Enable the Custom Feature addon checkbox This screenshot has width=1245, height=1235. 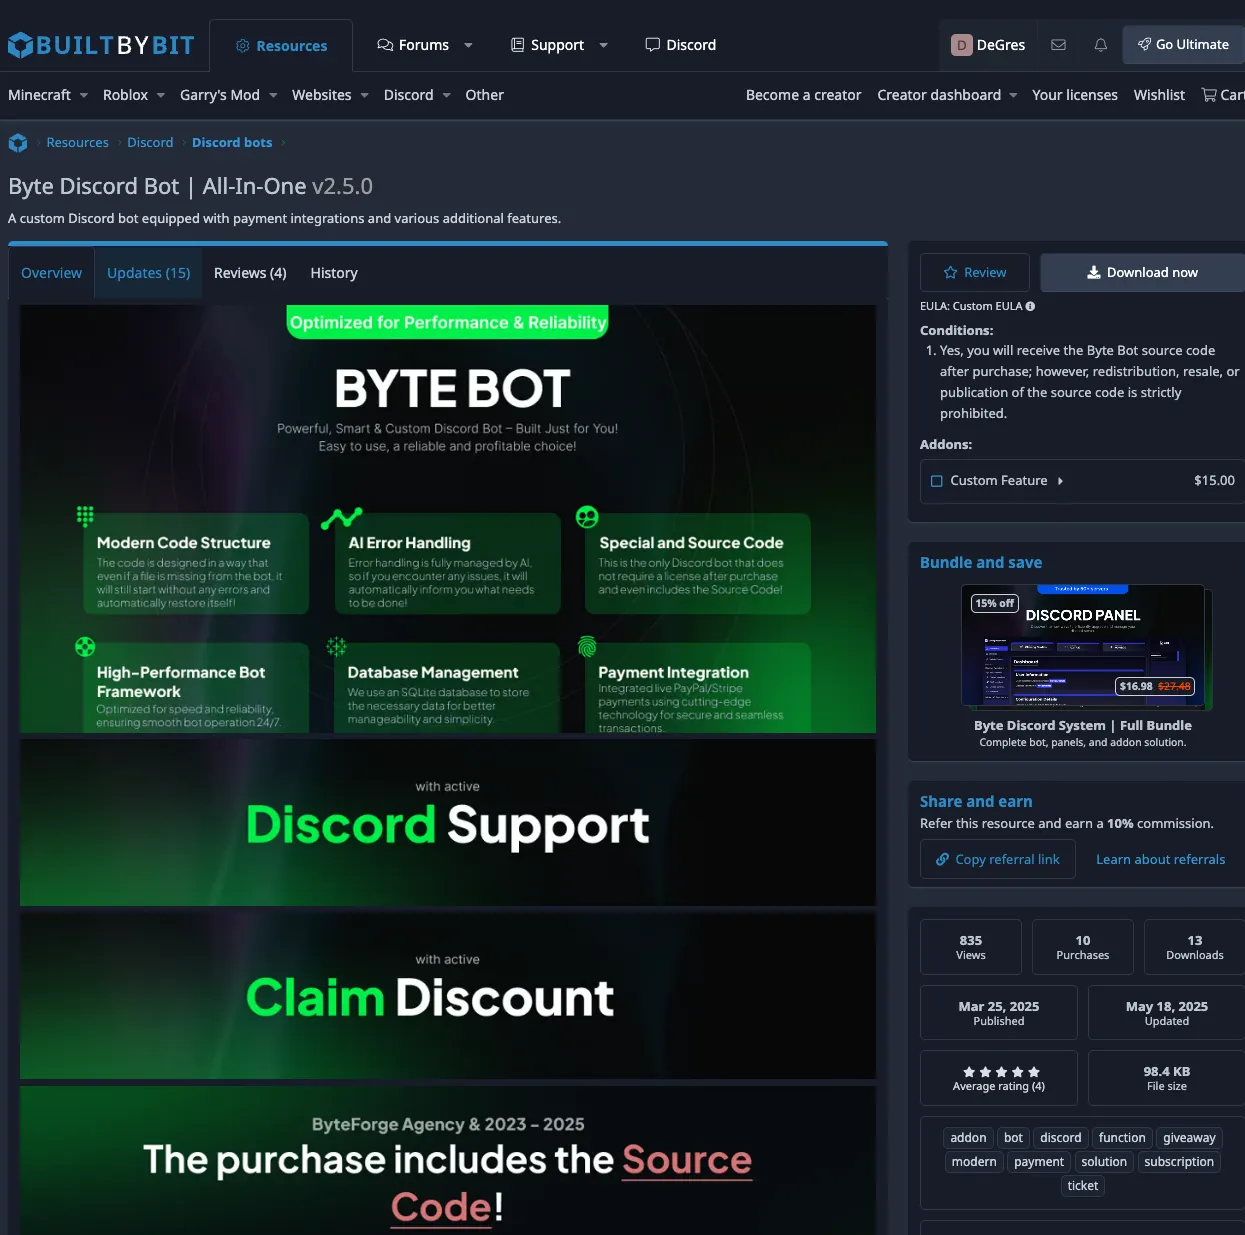tap(937, 481)
